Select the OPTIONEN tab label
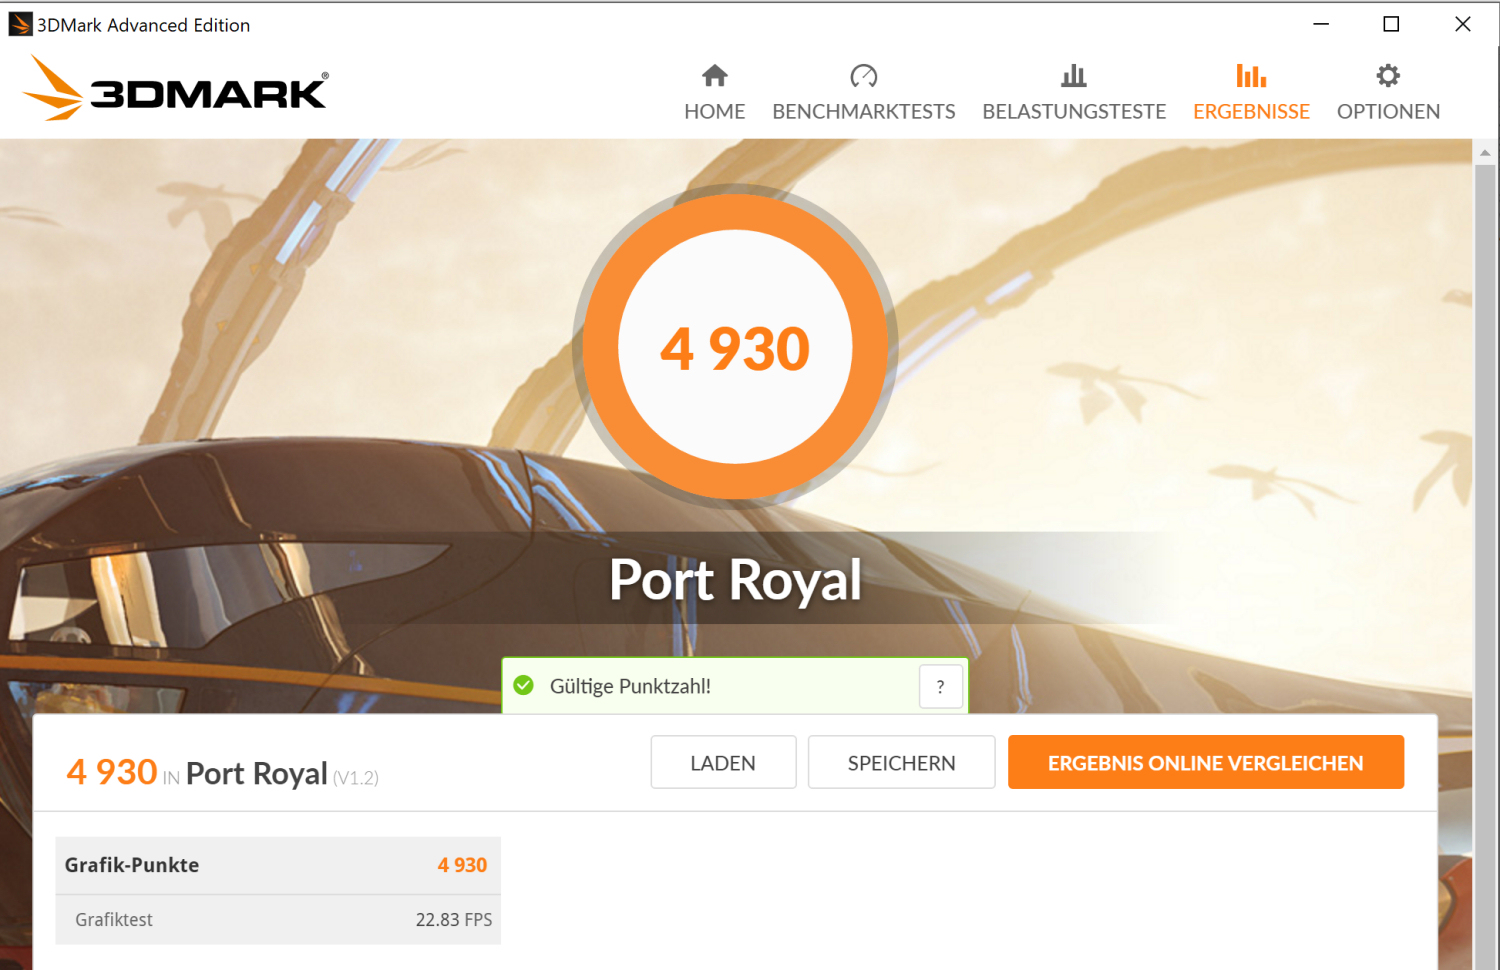Viewport: 1500px width, 970px height. tap(1388, 111)
